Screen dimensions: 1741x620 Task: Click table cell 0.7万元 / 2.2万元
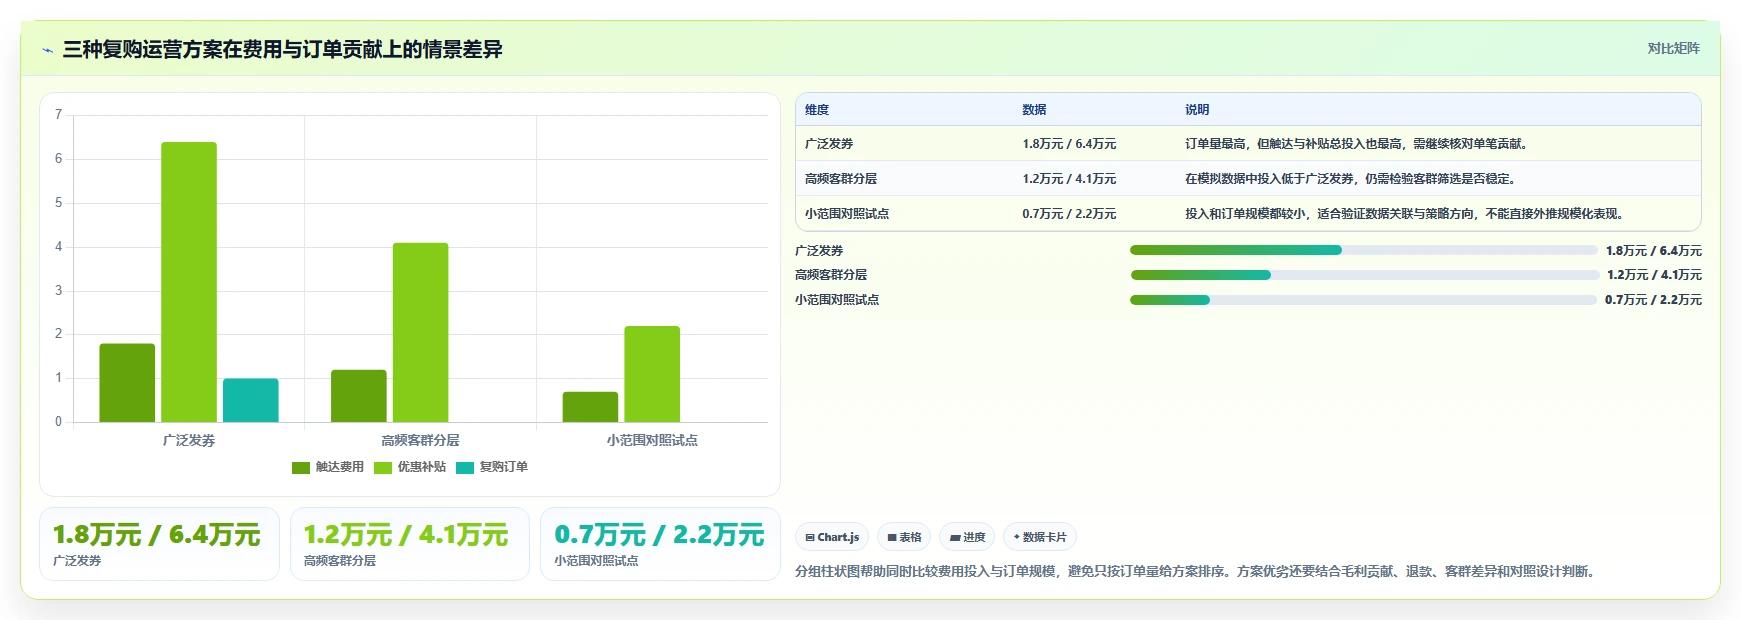click(x=1069, y=214)
